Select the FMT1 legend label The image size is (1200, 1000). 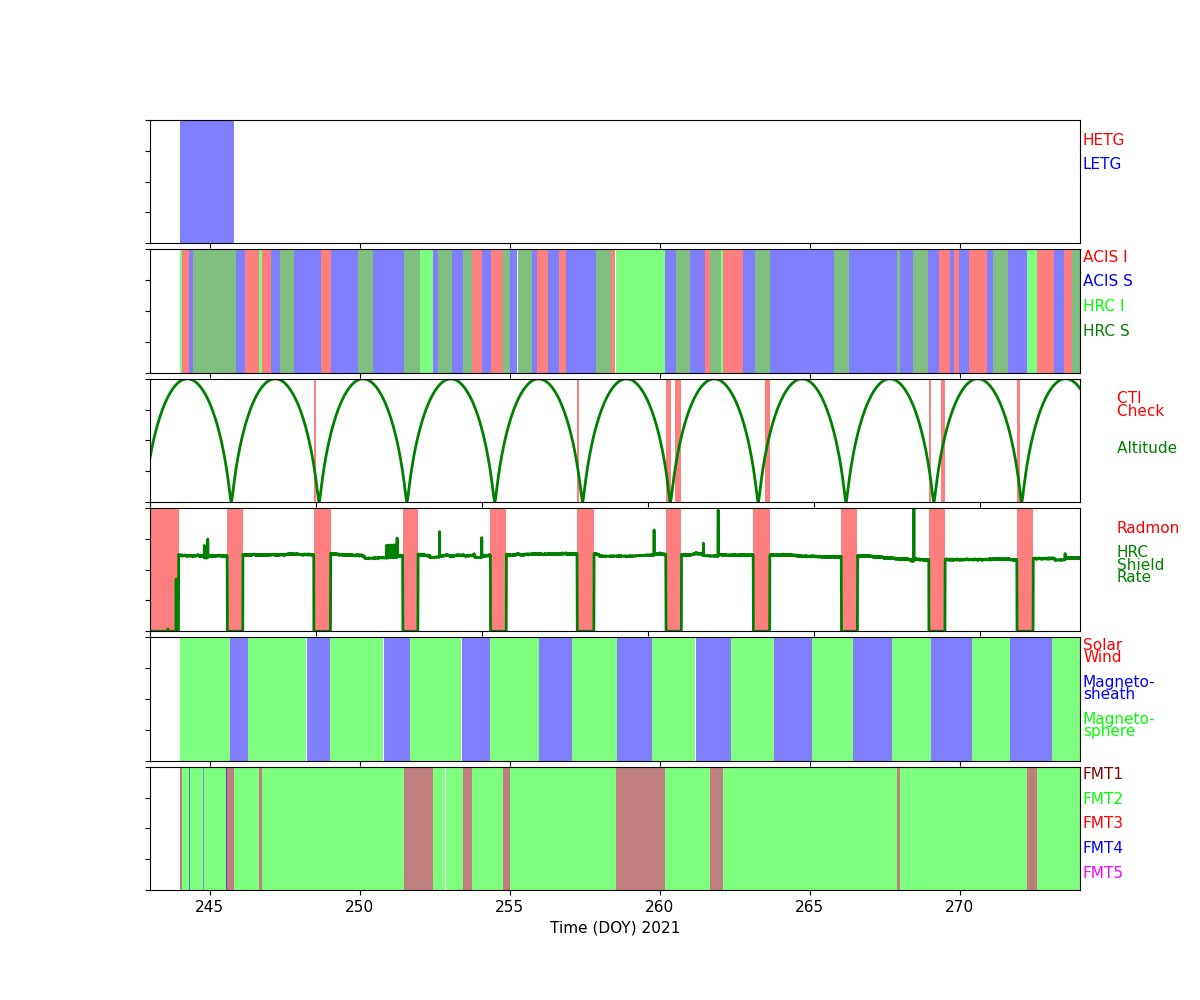tap(1102, 774)
